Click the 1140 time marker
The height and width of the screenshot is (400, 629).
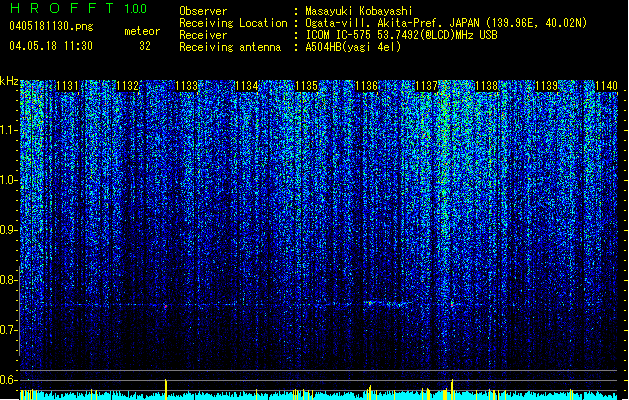[606, 85]
